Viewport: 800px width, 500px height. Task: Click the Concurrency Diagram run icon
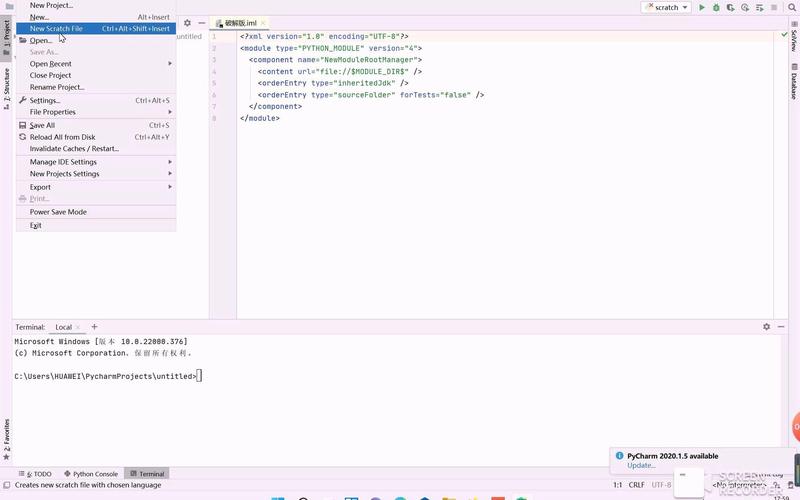(x=760, y=8)
